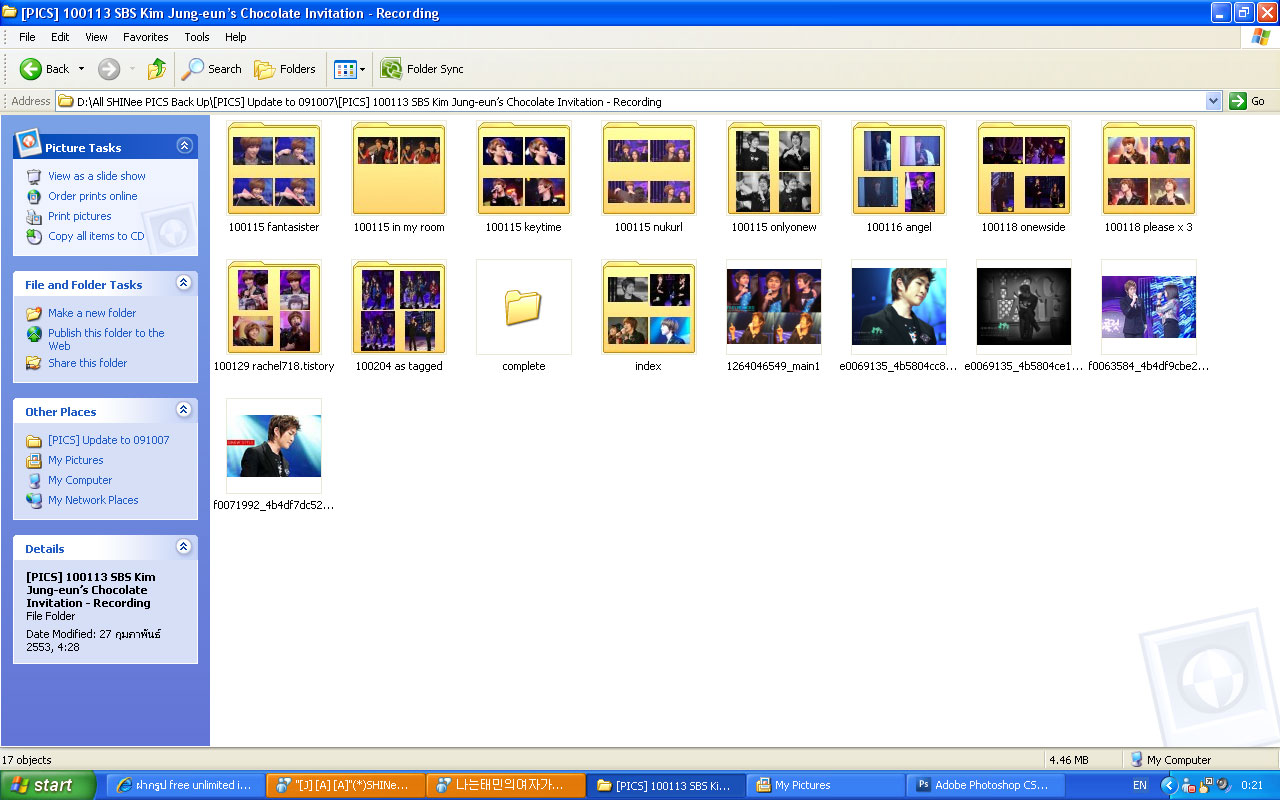Image resolution: width=1280 pixels, height=800 pixels.
Task: Click Order prints online link
Action: coord(93,196)
